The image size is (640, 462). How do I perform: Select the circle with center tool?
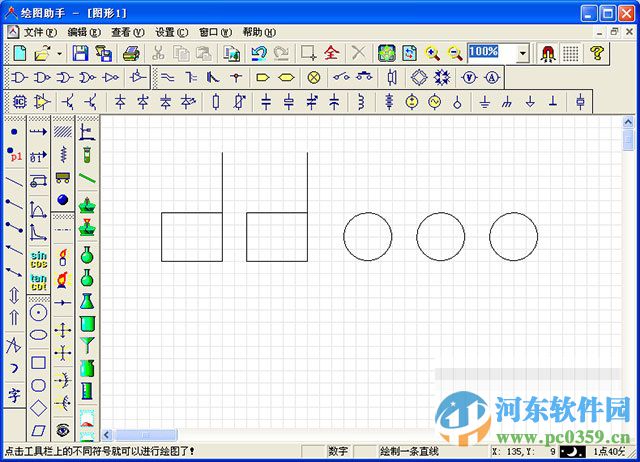(39, 313)
